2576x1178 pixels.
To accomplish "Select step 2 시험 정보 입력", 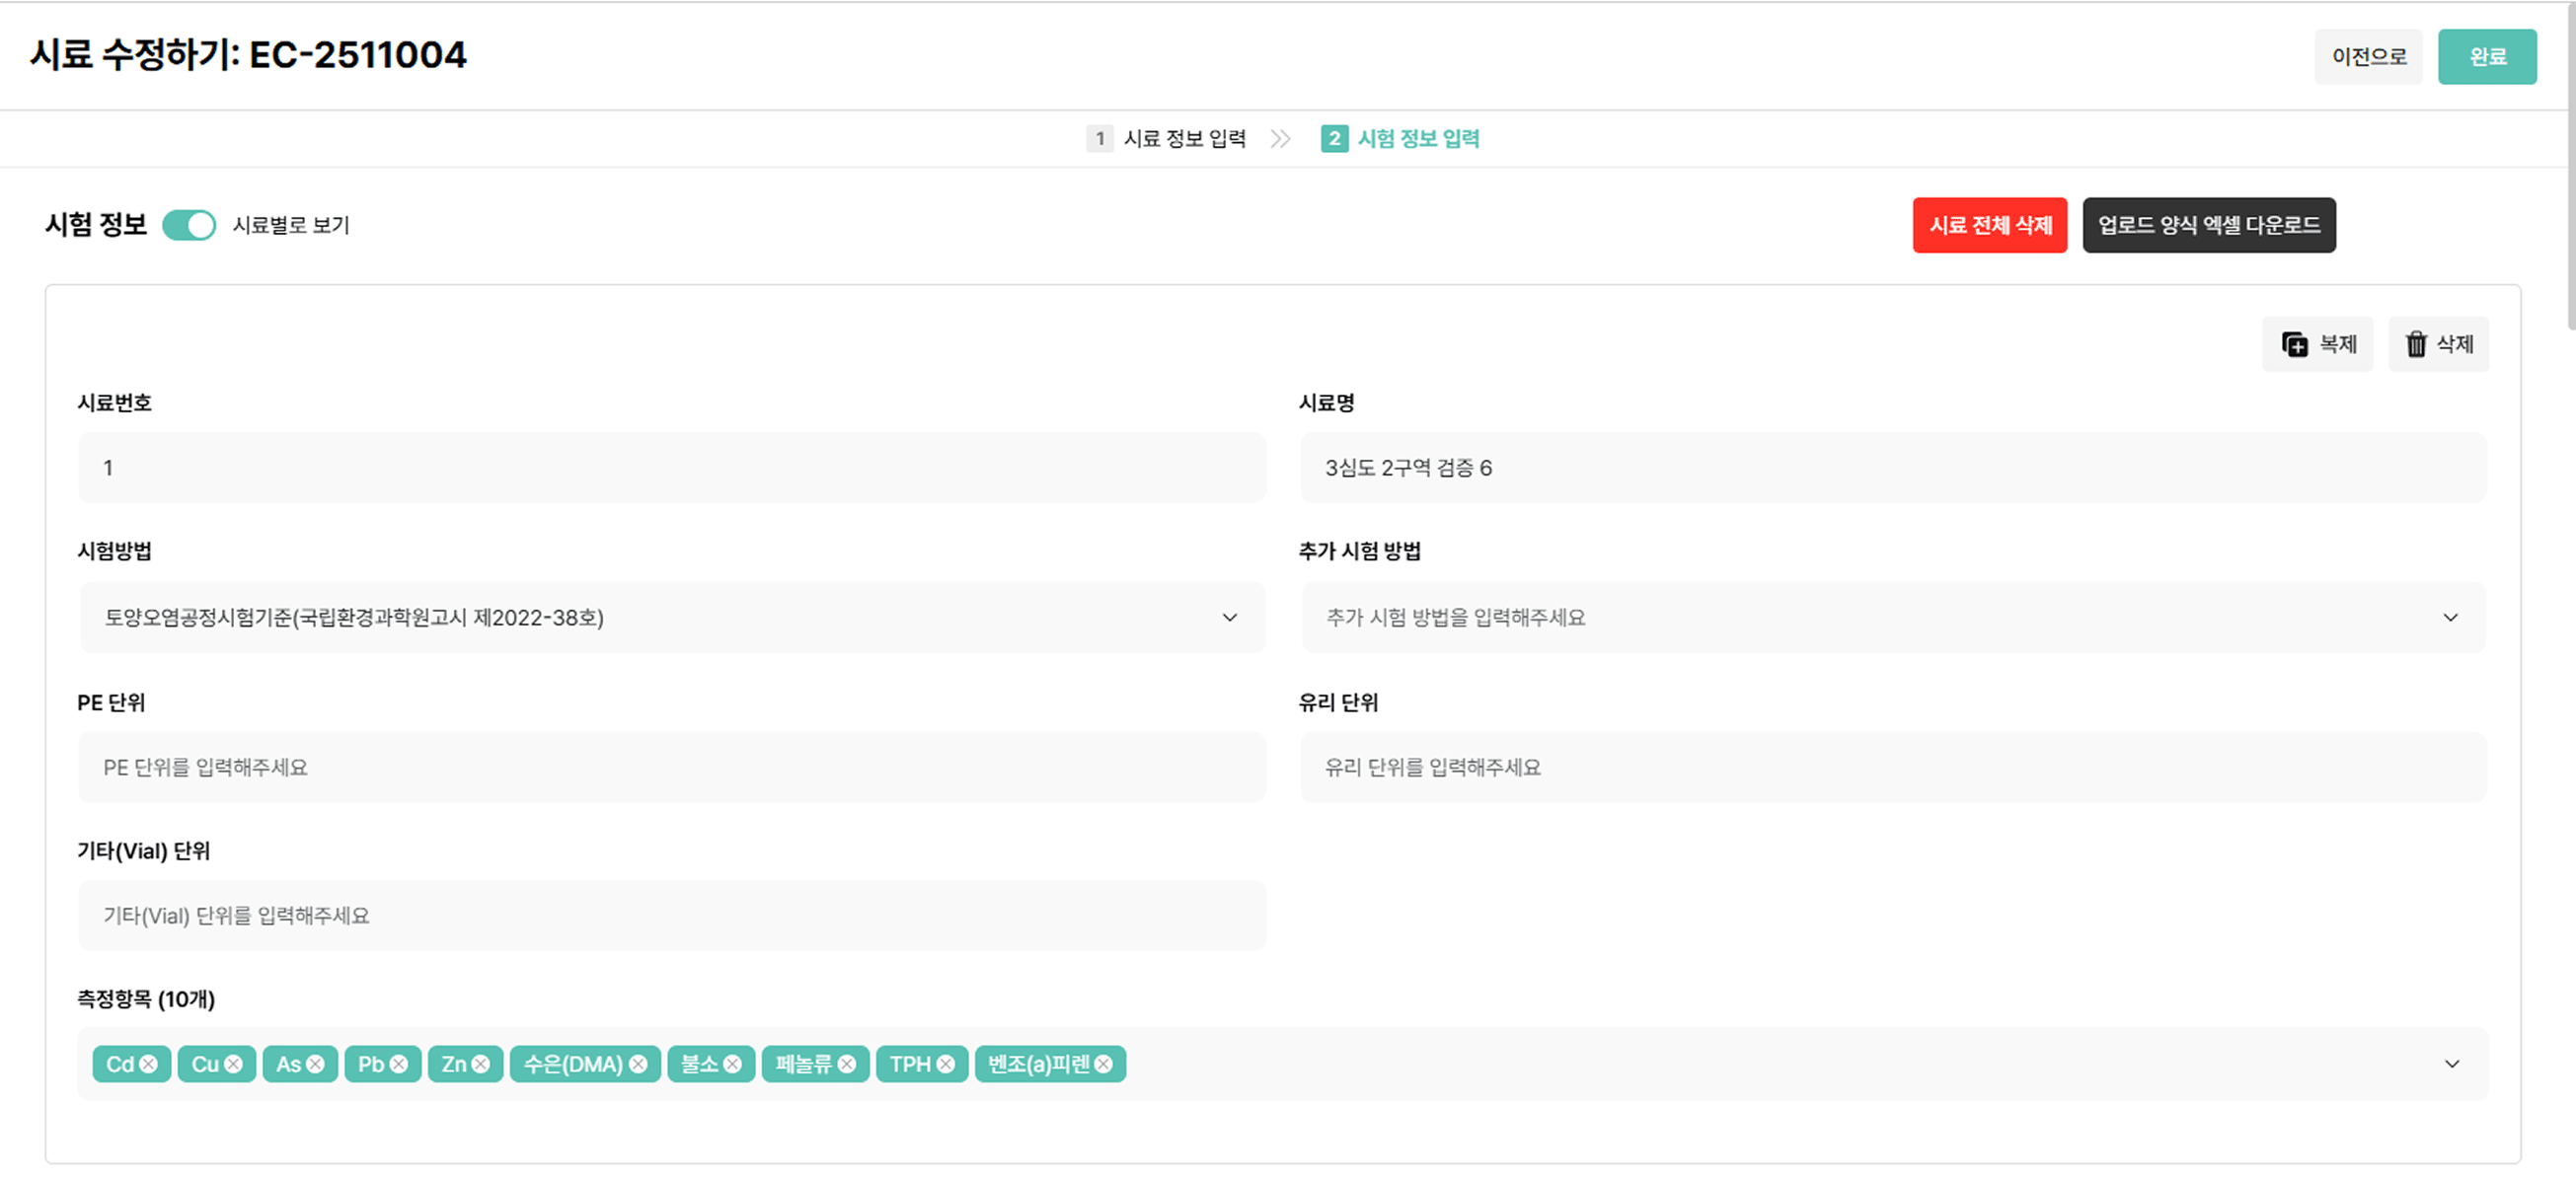I will click(1401, 139).
